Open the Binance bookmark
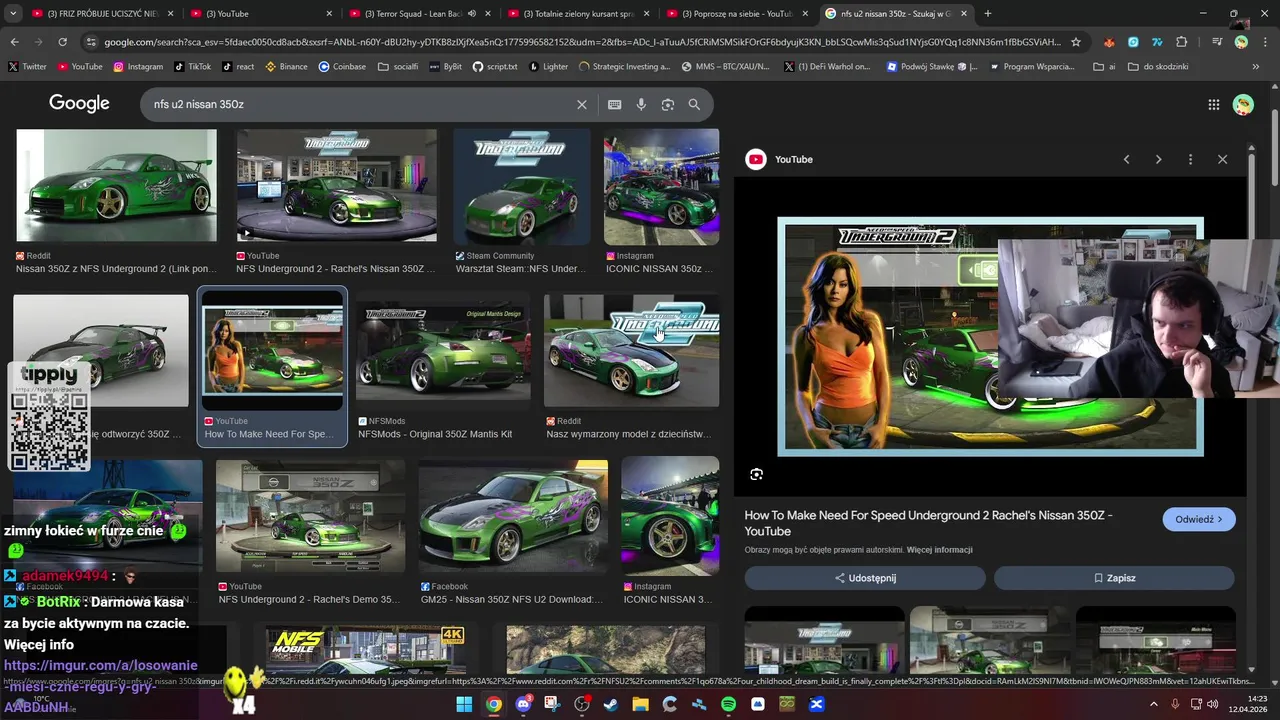The width and height of the screenshot is (1280, 720). (x=286, y=67)
